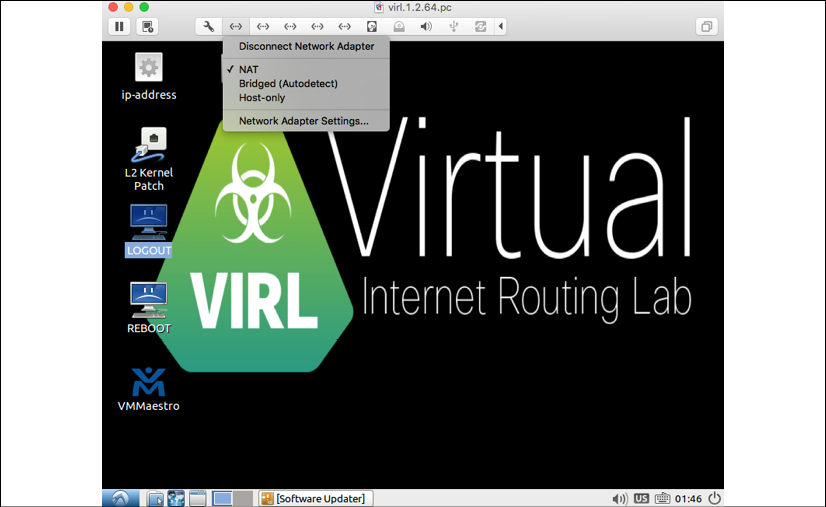Open the US keyboard layout indicator

[641, 498]
